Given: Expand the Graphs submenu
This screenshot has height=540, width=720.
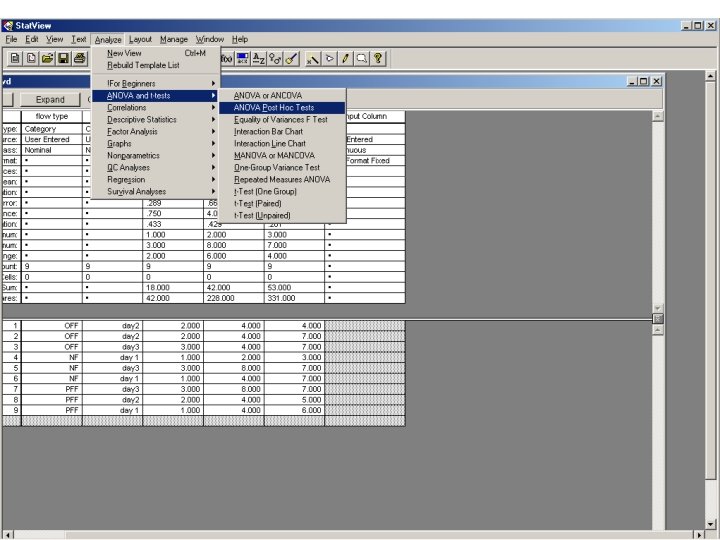Looking at the screenshot, I should [156, 143].
